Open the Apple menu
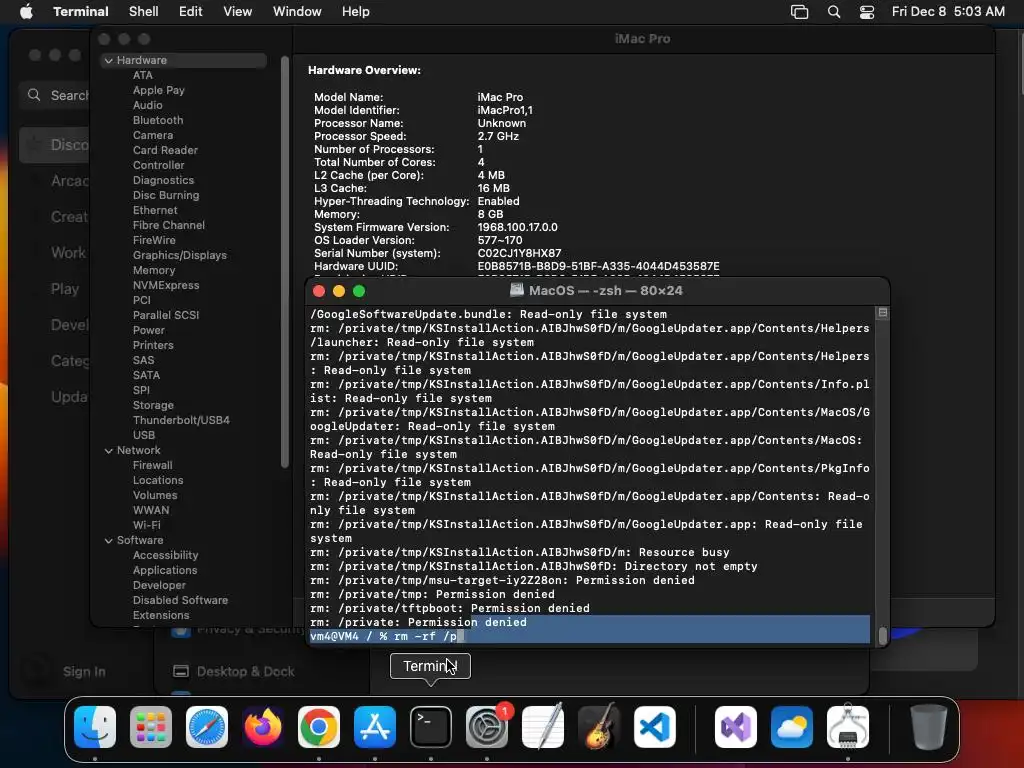Viewport: 1024px width, 768px height. click(26, 12)
